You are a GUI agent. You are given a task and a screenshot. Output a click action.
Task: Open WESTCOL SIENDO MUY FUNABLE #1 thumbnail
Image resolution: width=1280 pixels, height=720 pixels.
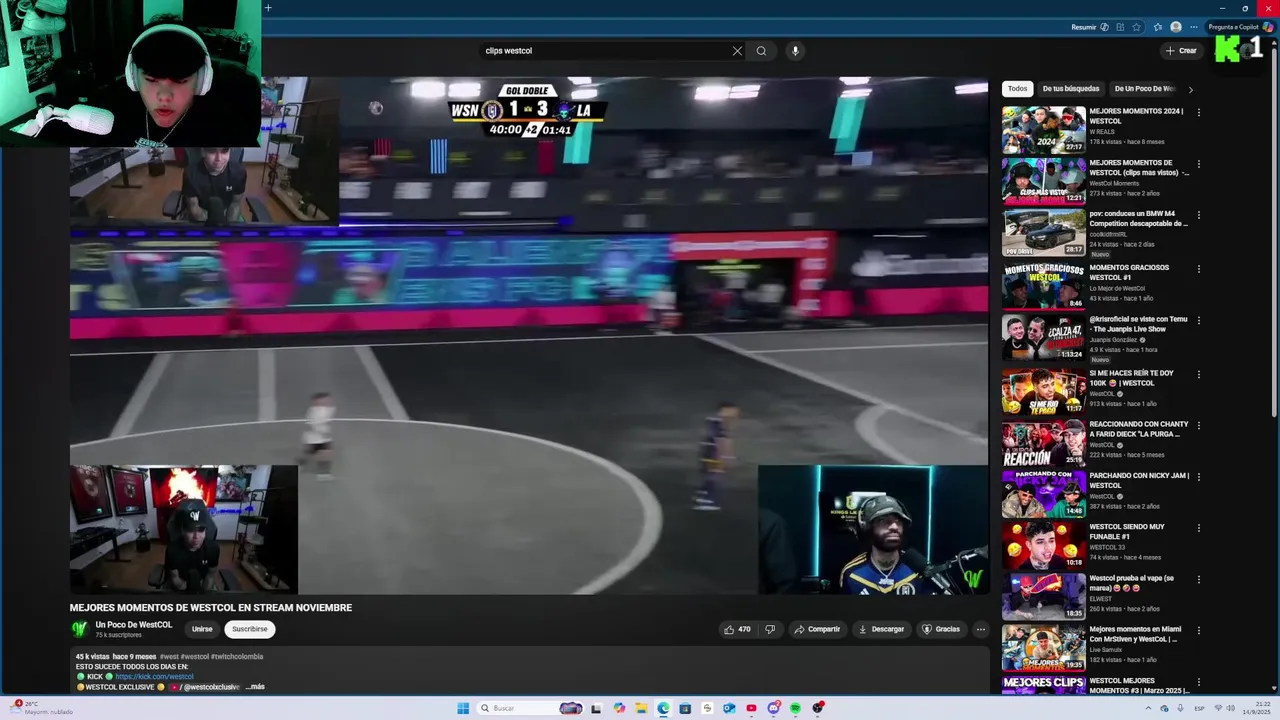point(1043,545)
